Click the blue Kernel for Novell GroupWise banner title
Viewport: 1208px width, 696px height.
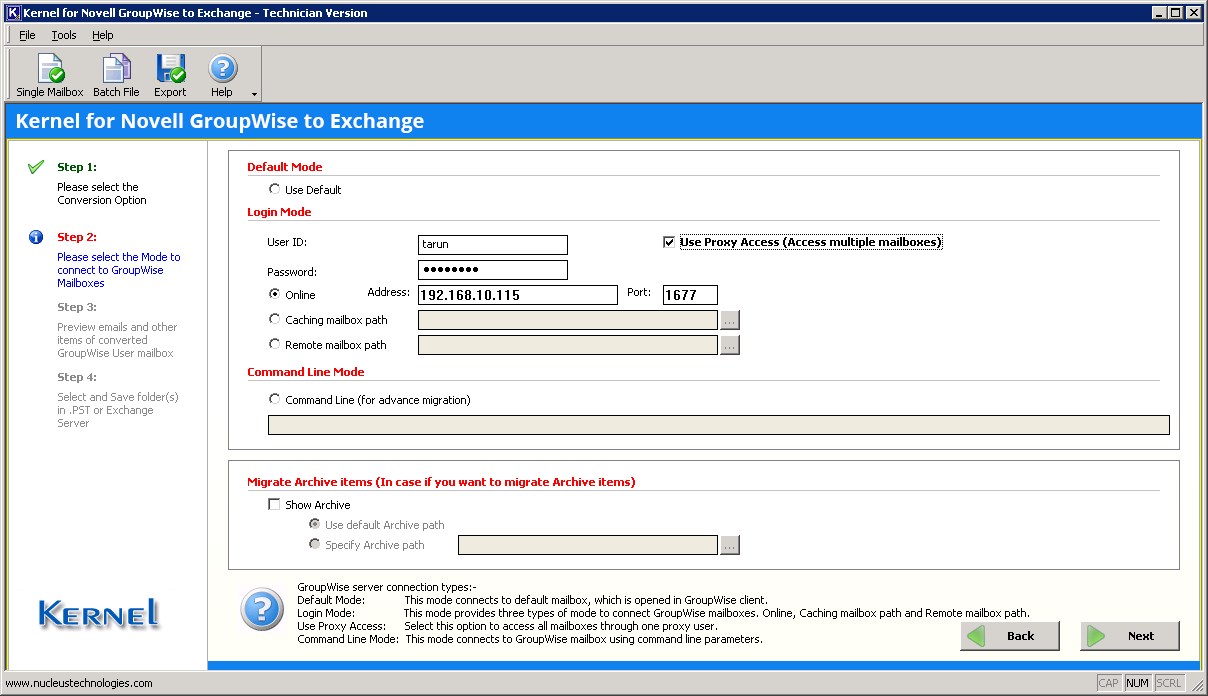click(220, 121)
